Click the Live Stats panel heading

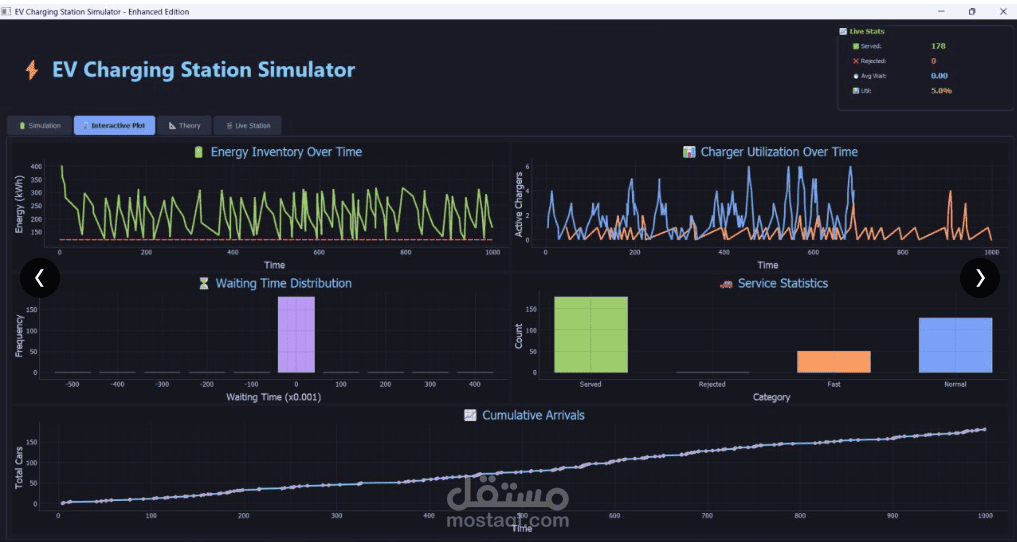click(867, 31)
